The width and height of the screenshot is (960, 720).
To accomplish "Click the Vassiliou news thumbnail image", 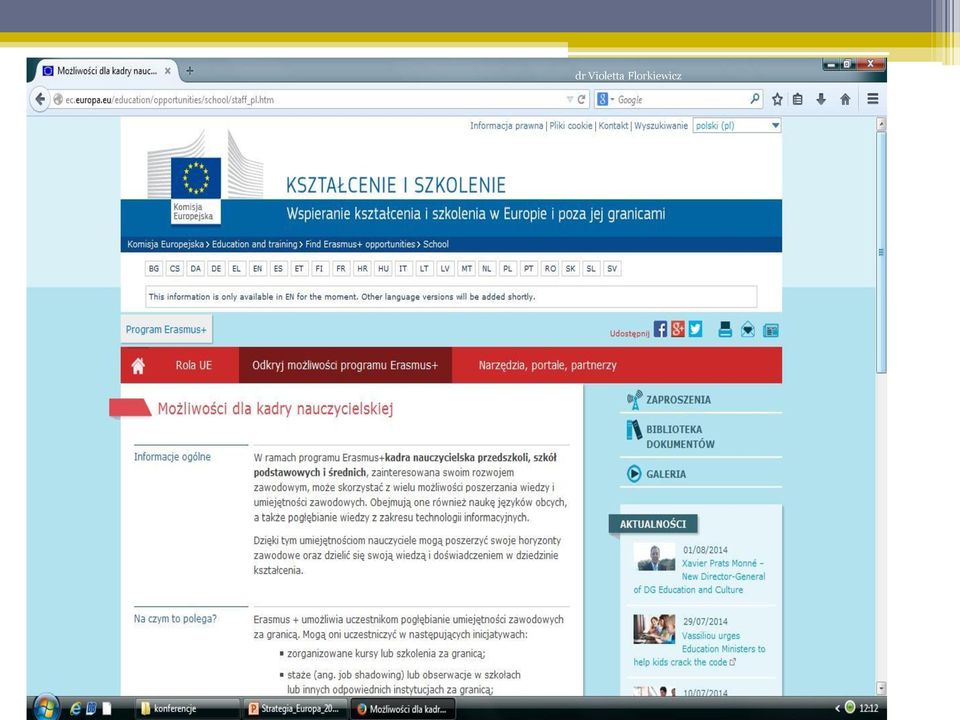I will [x=654, y=629].
